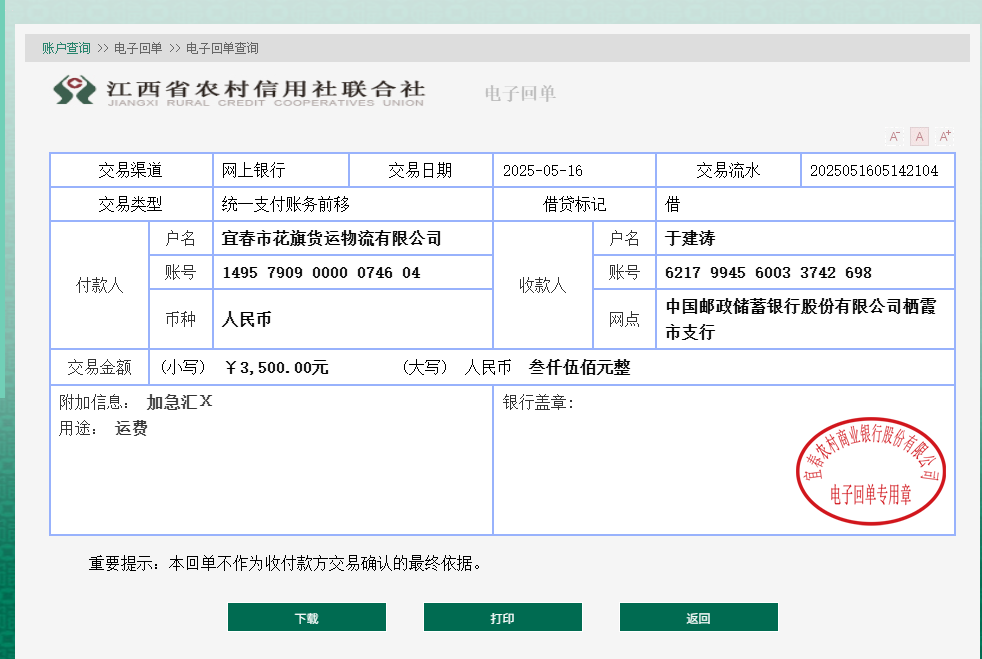Click the 付款人 label cell
This screenshot has width=982, height=659.
coord(100,285)
